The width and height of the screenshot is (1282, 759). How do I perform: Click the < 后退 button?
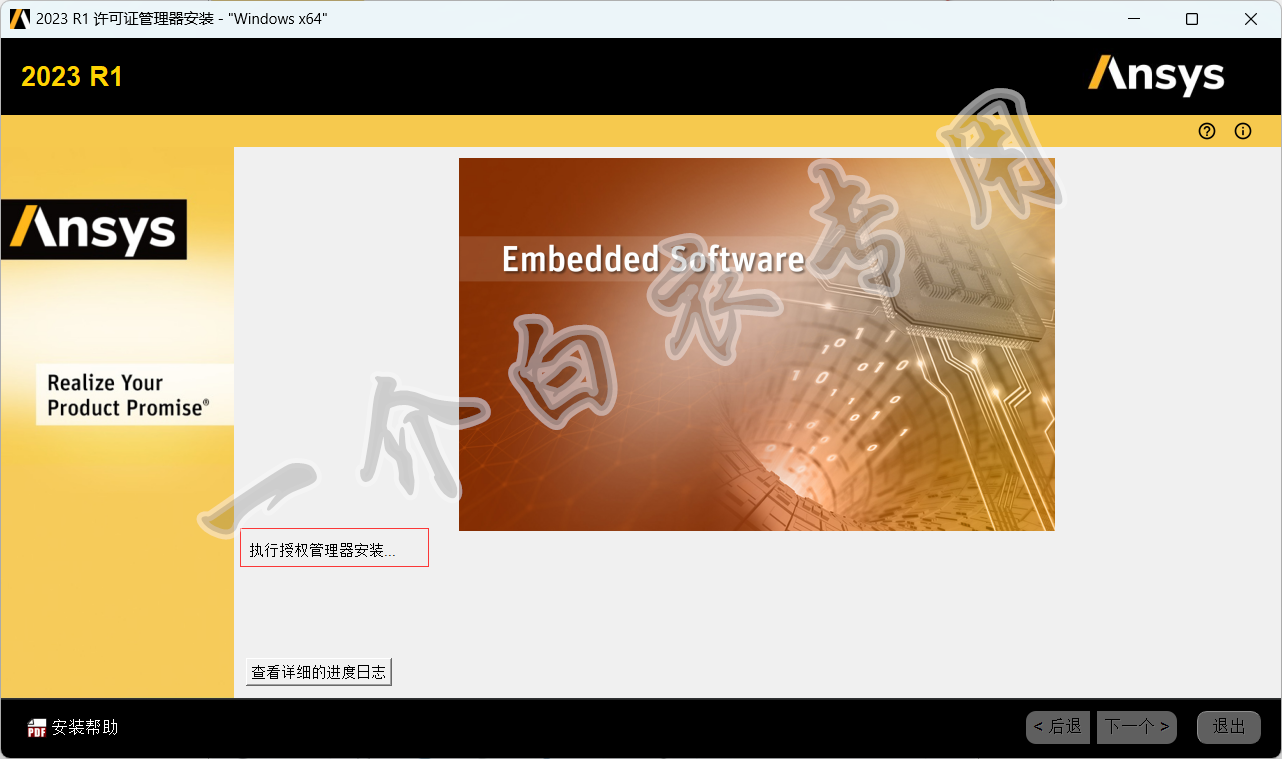tap(1058, 727)
